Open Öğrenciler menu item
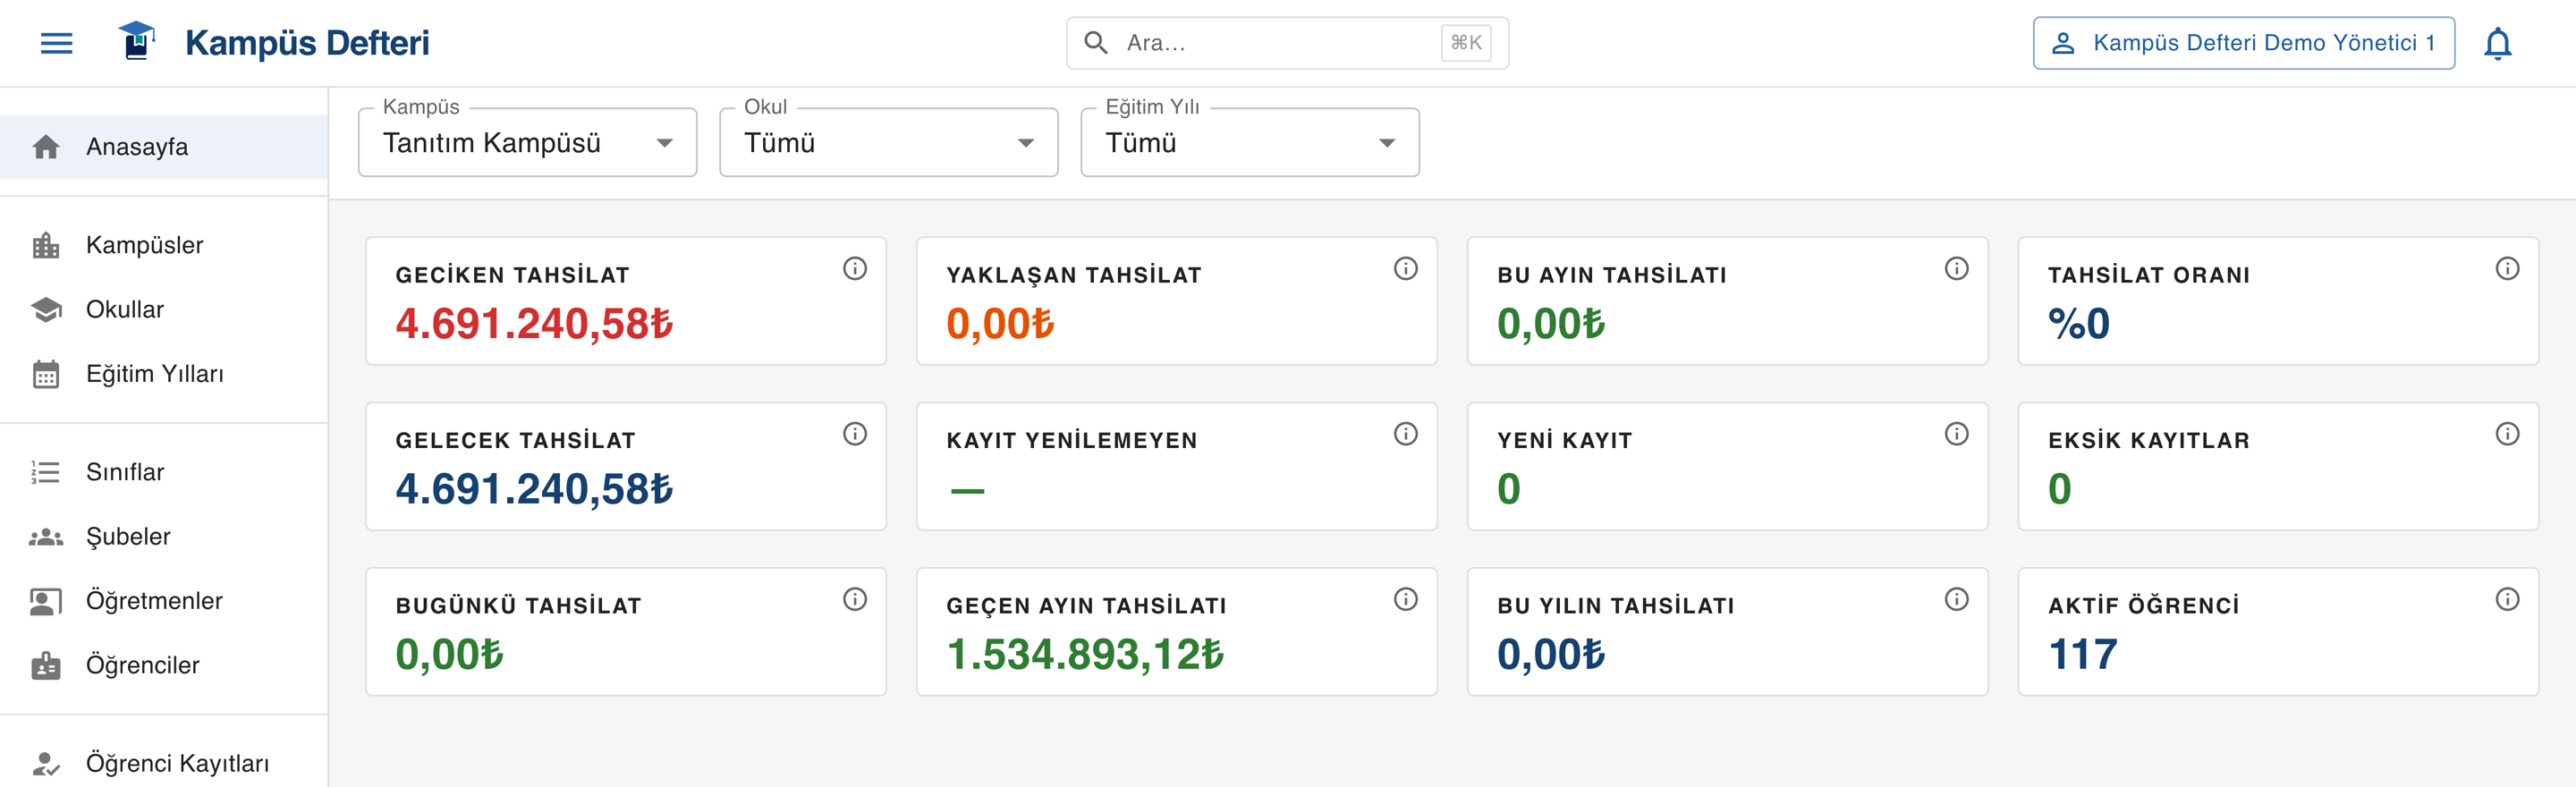The image size is (2576, 787). 164,665
